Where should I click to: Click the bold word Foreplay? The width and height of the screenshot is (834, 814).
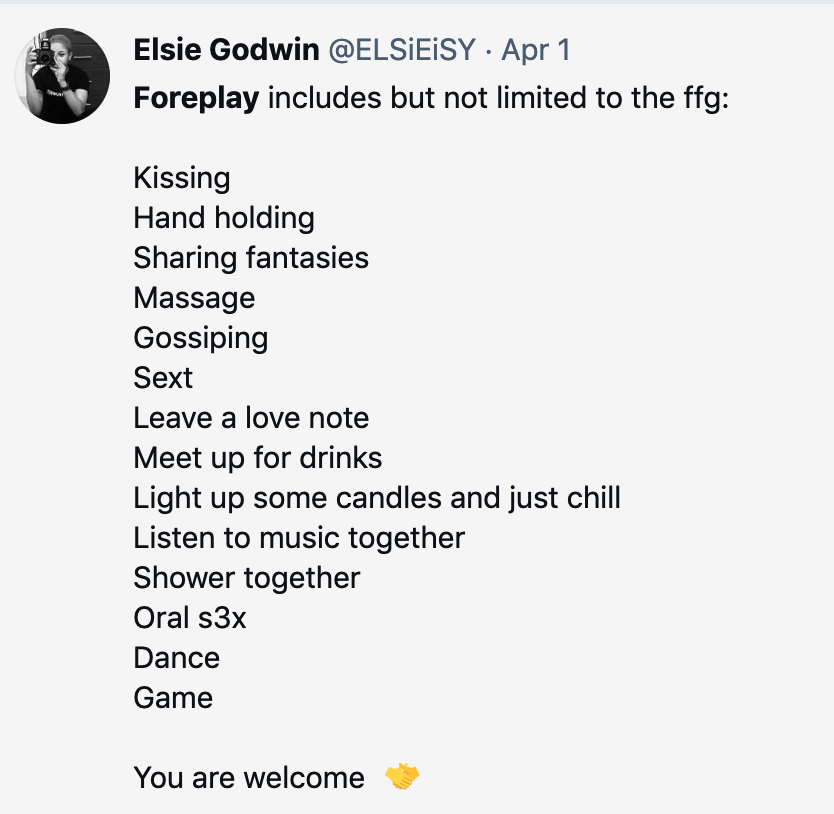point(196,99)
